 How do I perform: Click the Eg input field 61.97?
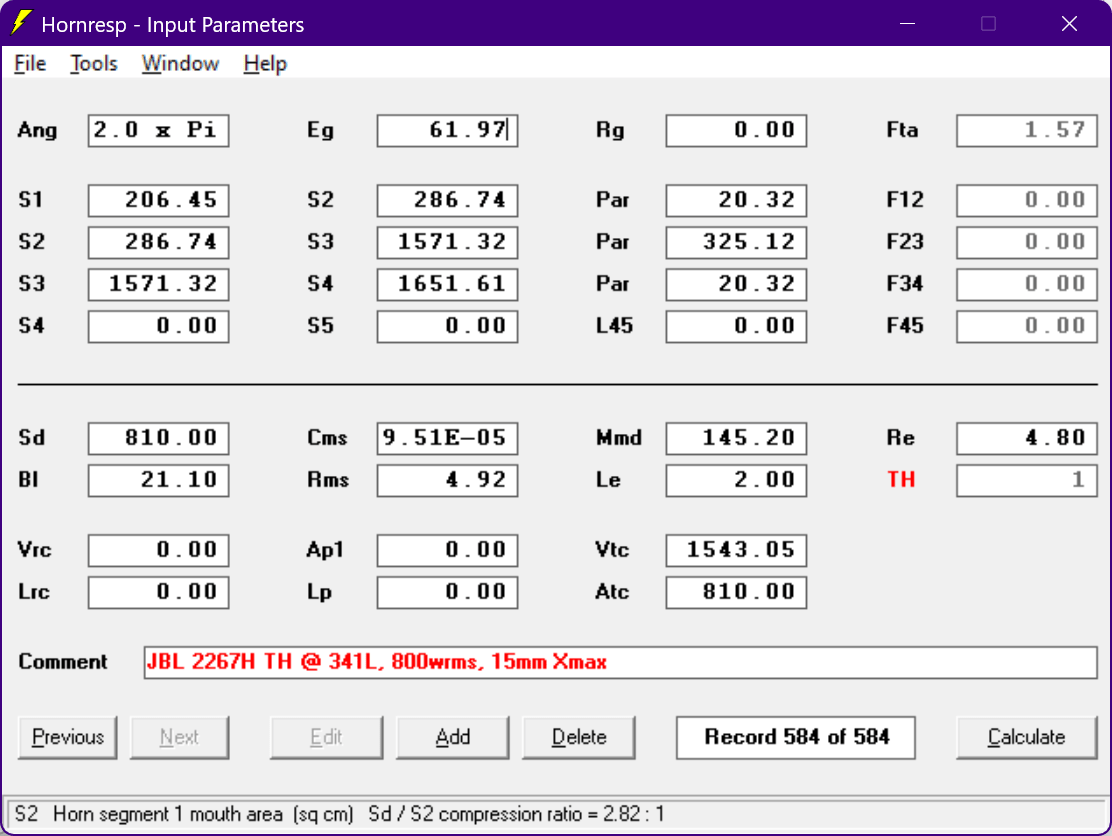click(447, 130)
